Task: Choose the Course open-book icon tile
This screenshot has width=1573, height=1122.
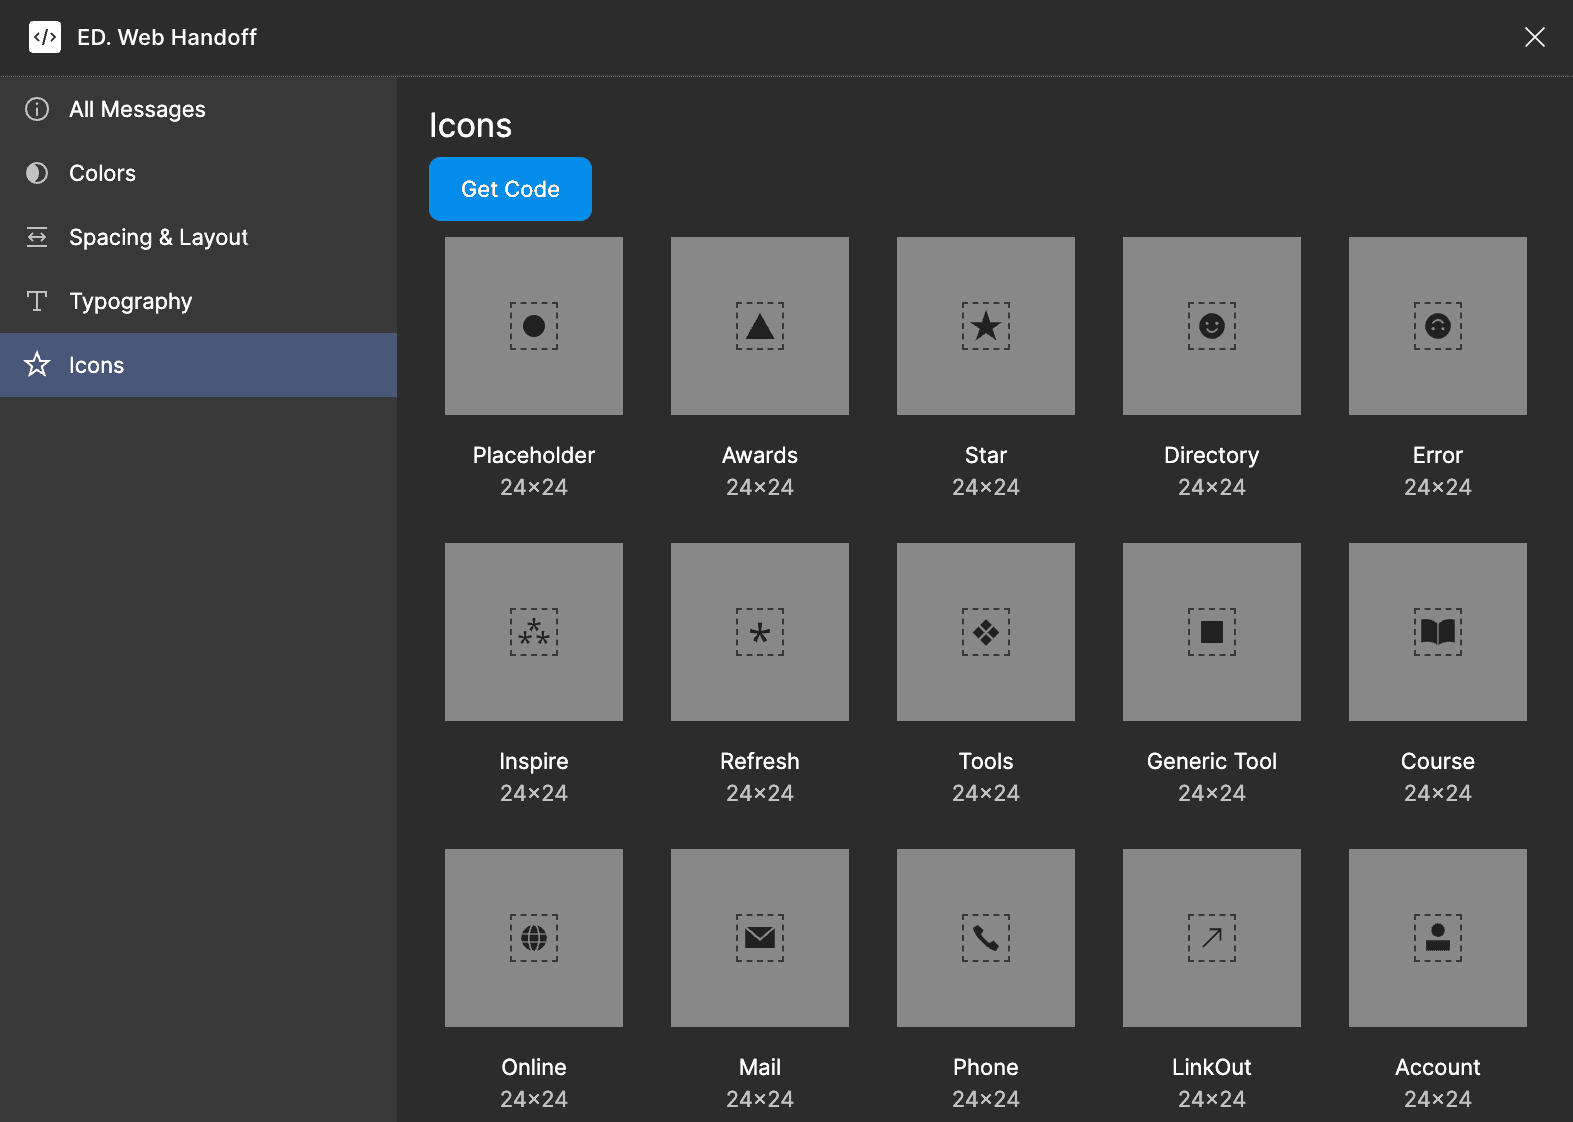Action: pos(1438,632)
